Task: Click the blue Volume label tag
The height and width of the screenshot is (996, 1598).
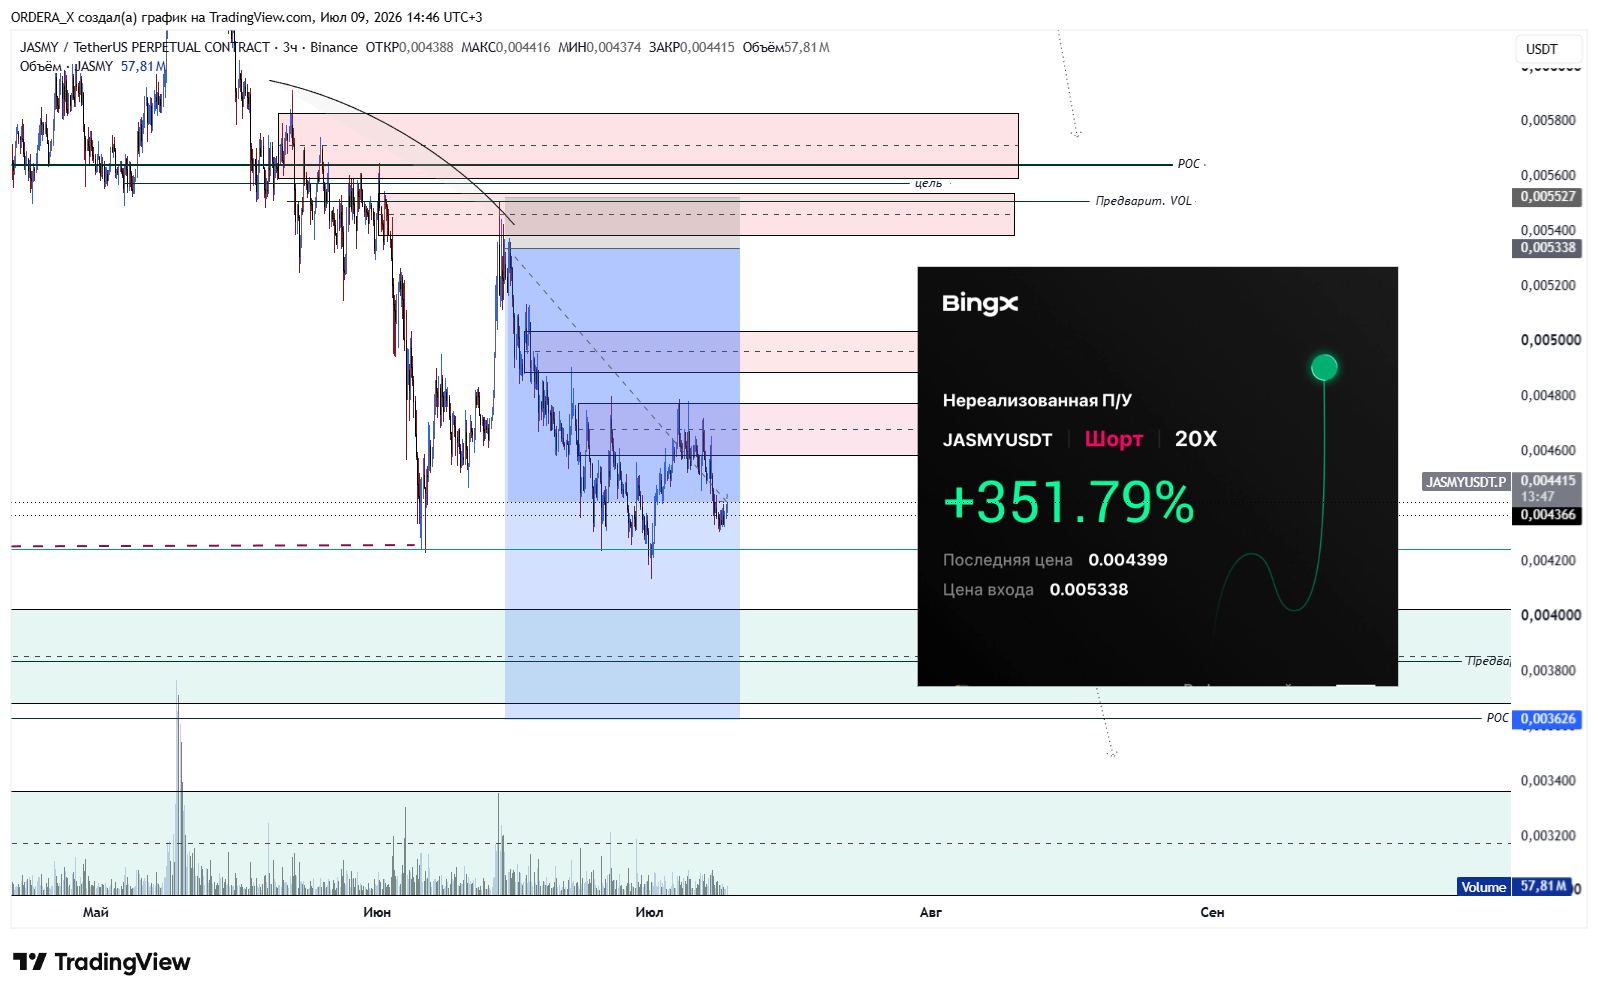Action: 1484,887
